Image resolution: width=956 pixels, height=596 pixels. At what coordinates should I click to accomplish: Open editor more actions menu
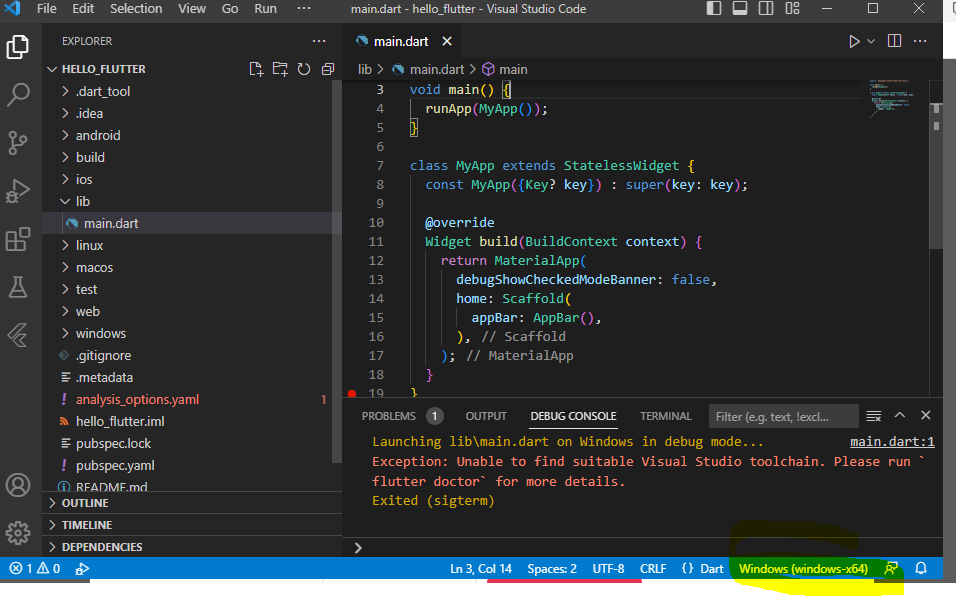[x=920, y=41]
